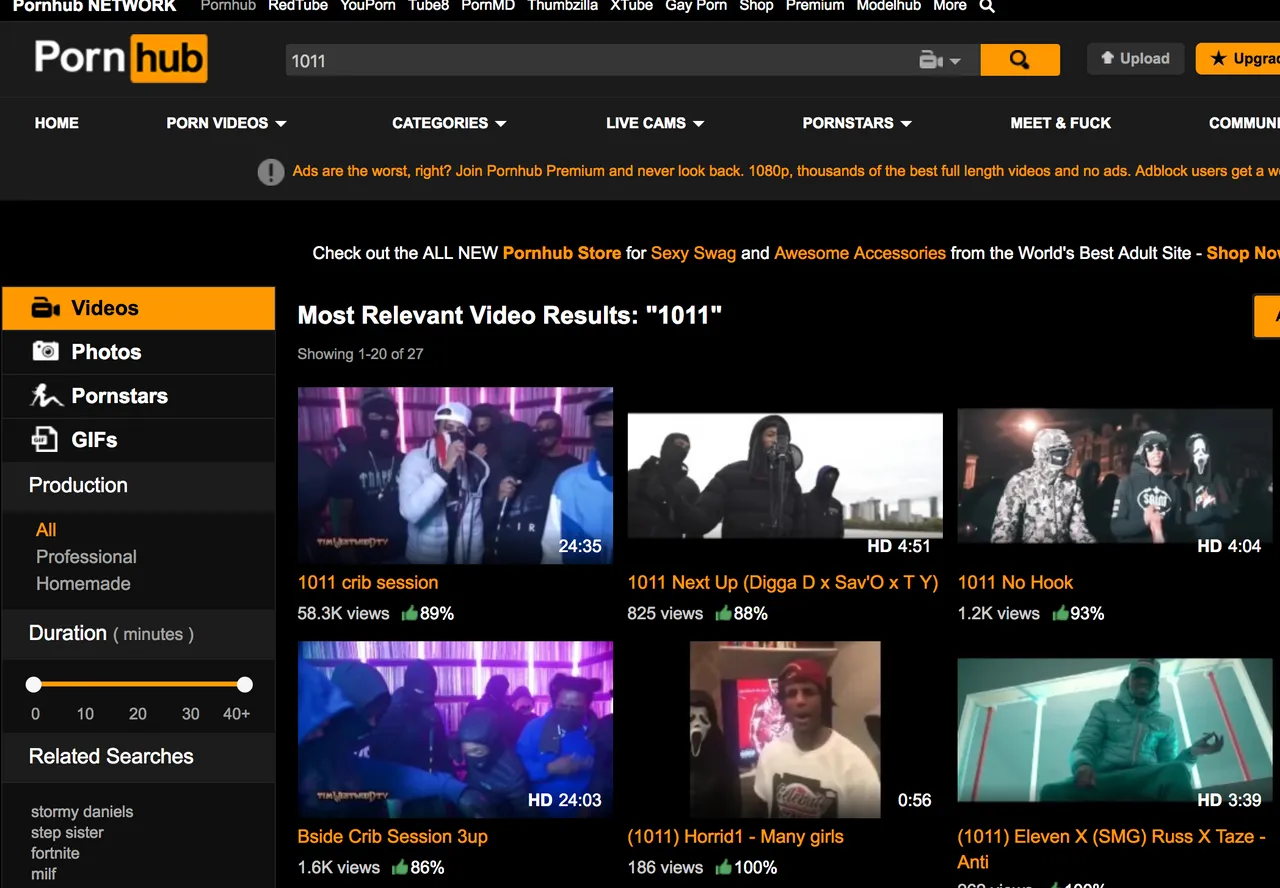Click the Upload button

coord(1136,58)
